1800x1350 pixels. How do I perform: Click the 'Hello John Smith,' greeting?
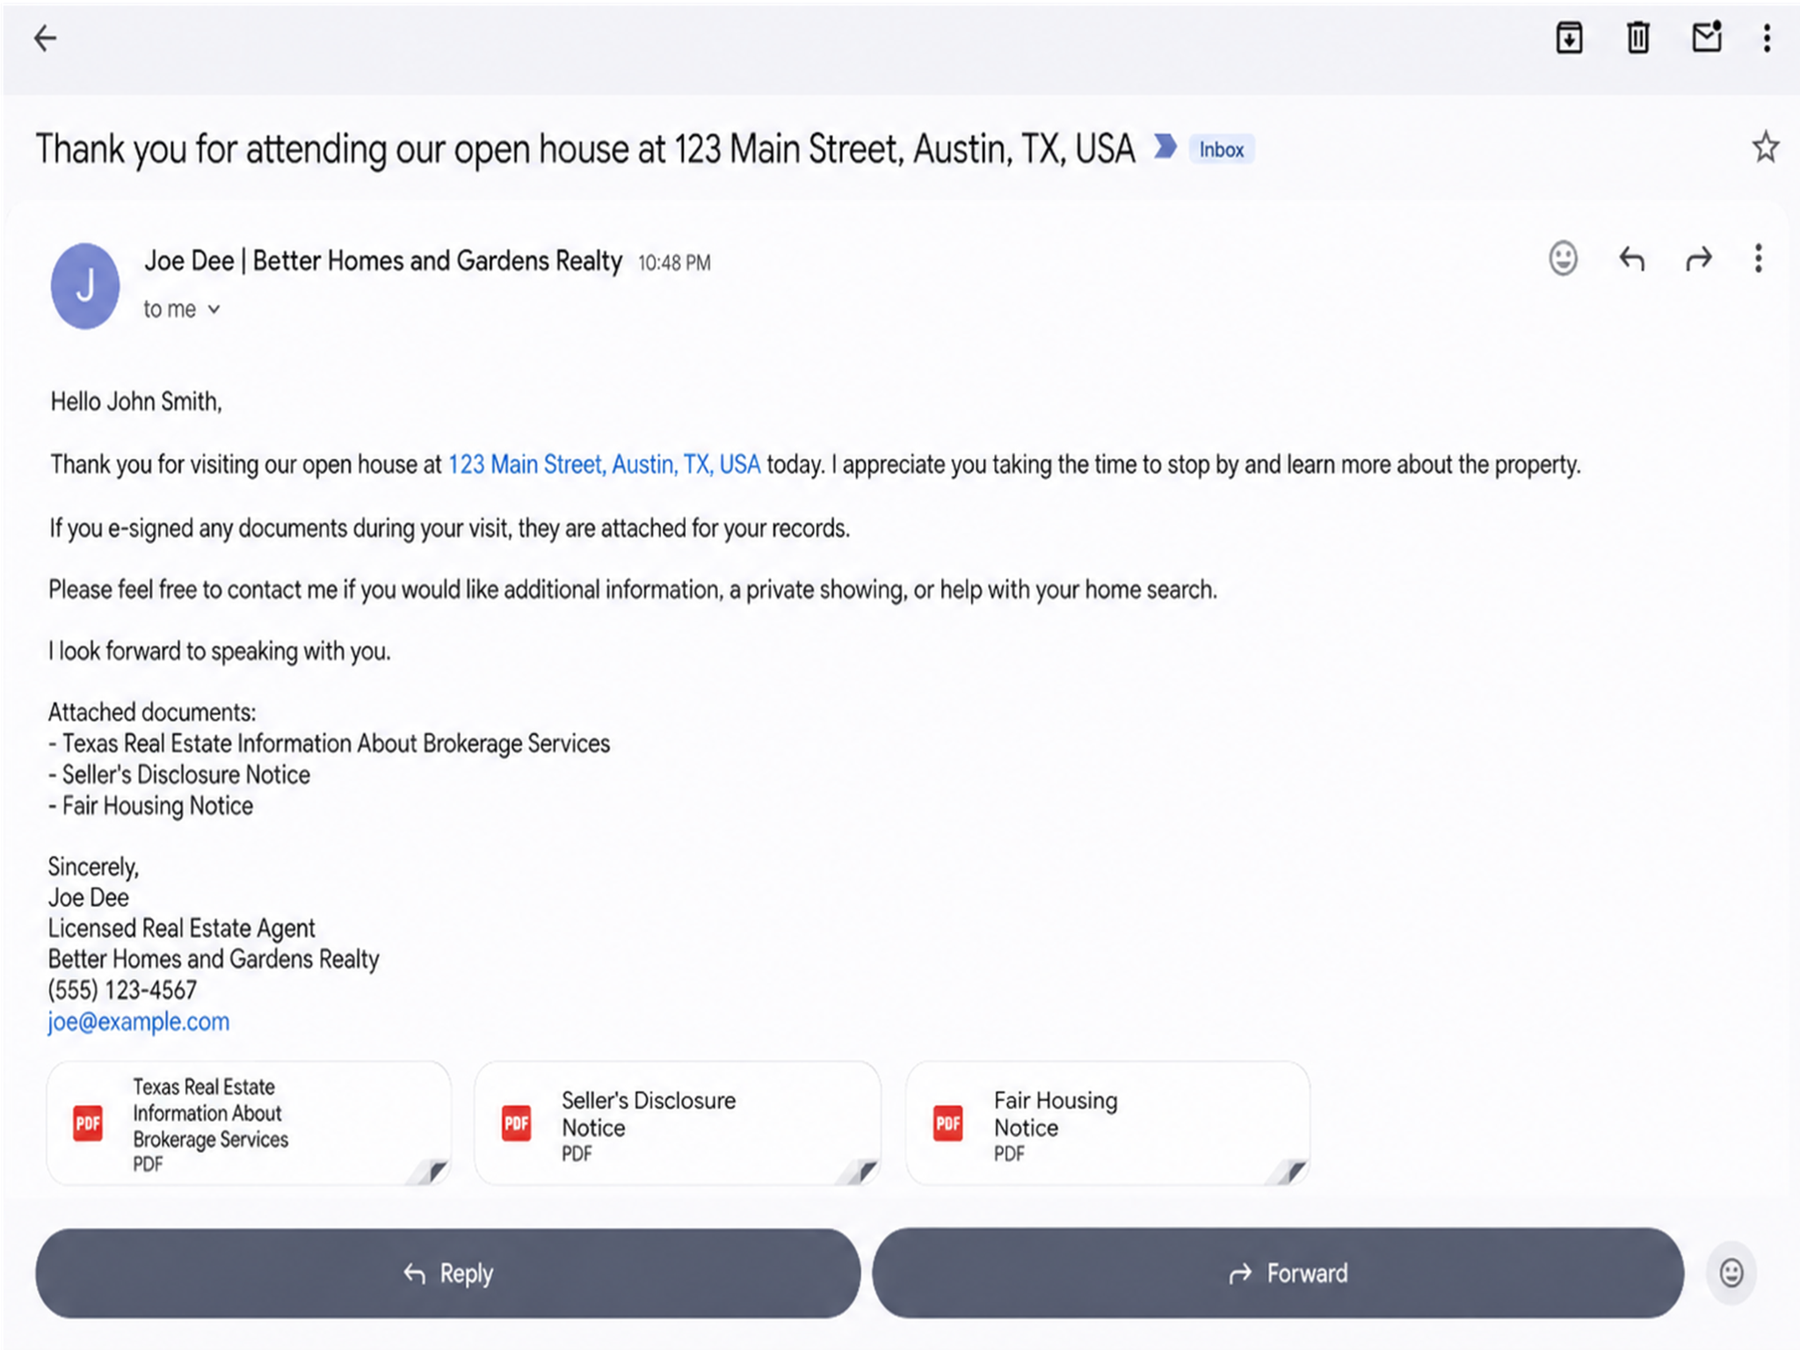(136, 402)
